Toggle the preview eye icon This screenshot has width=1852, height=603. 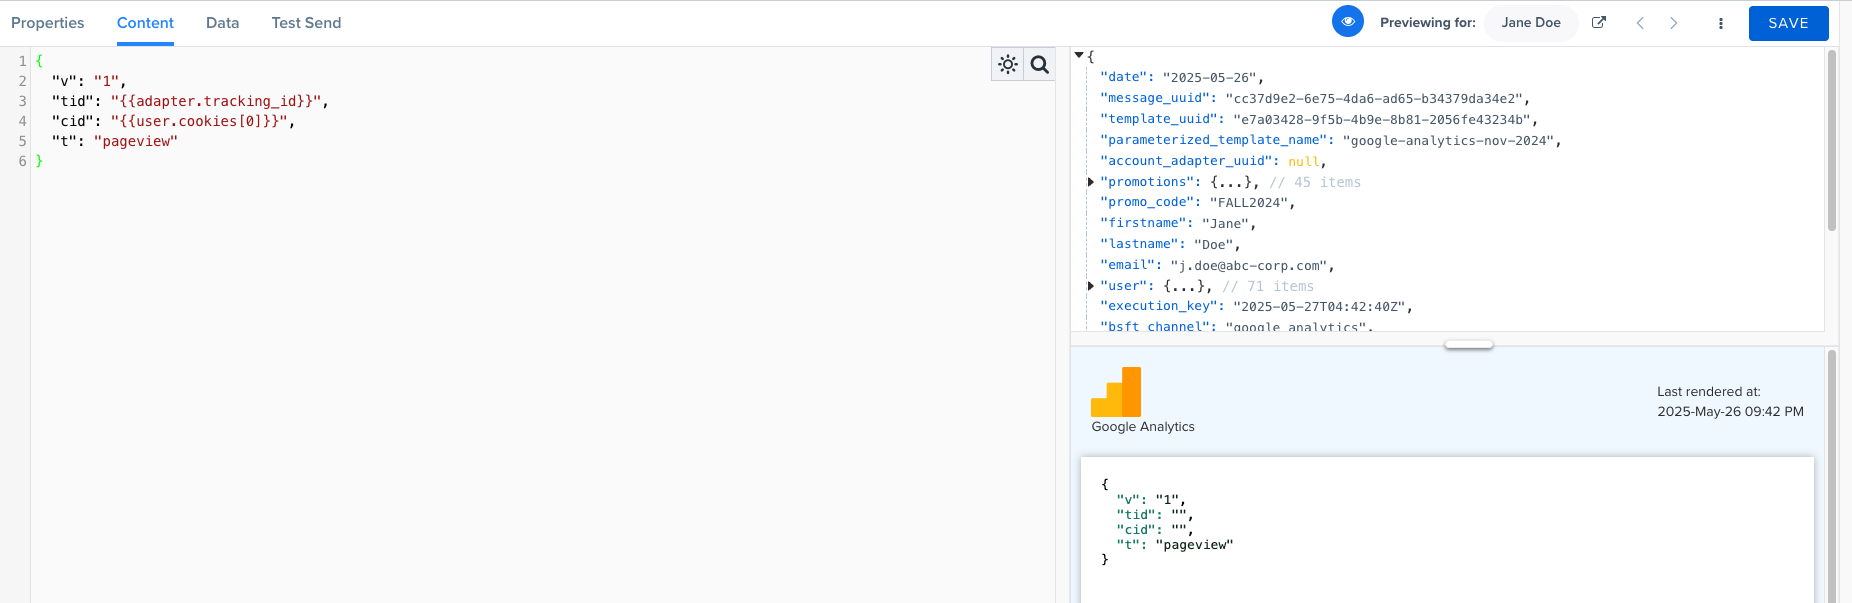click(1347, 22)
